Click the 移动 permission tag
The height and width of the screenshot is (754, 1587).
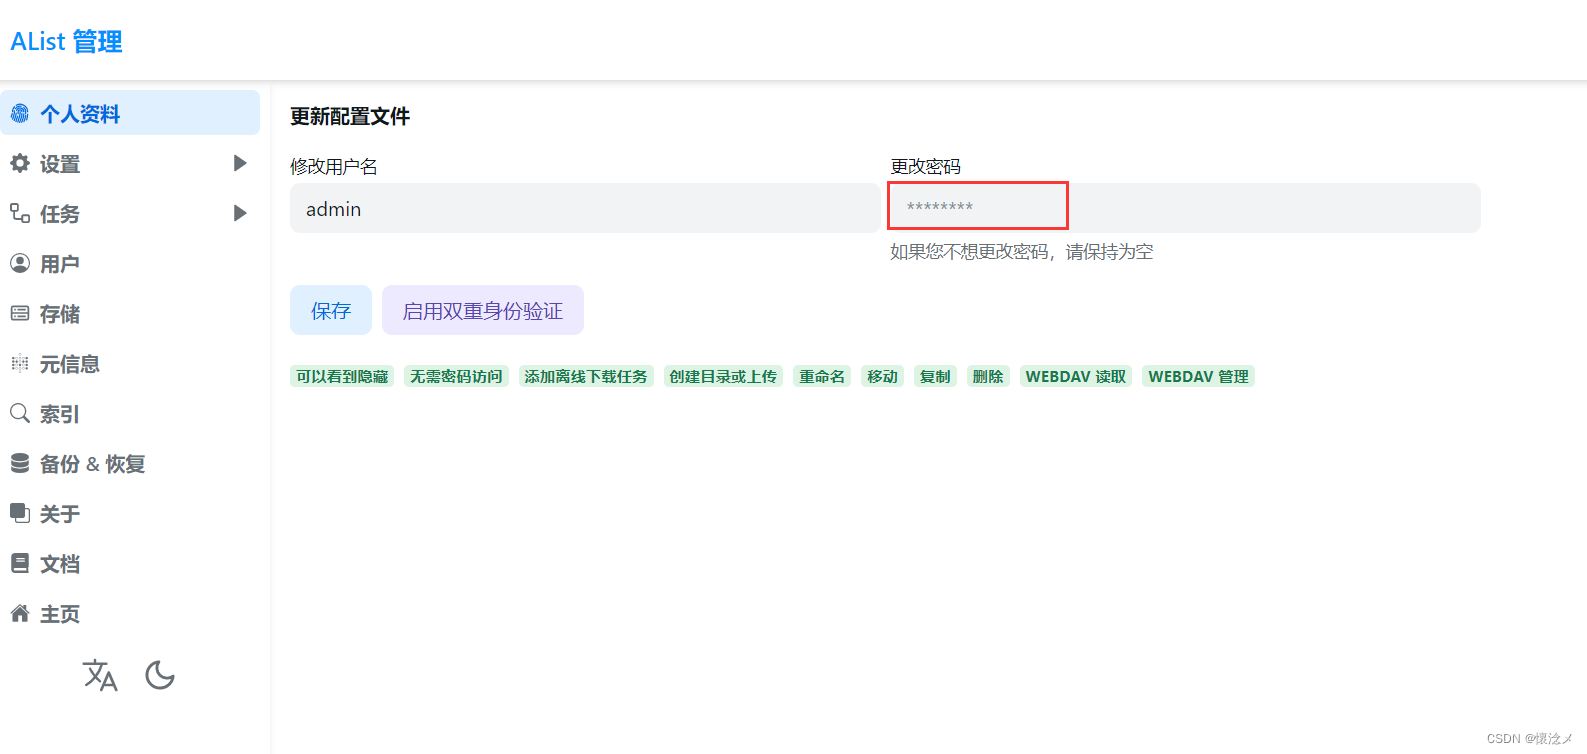coord(883,376)
